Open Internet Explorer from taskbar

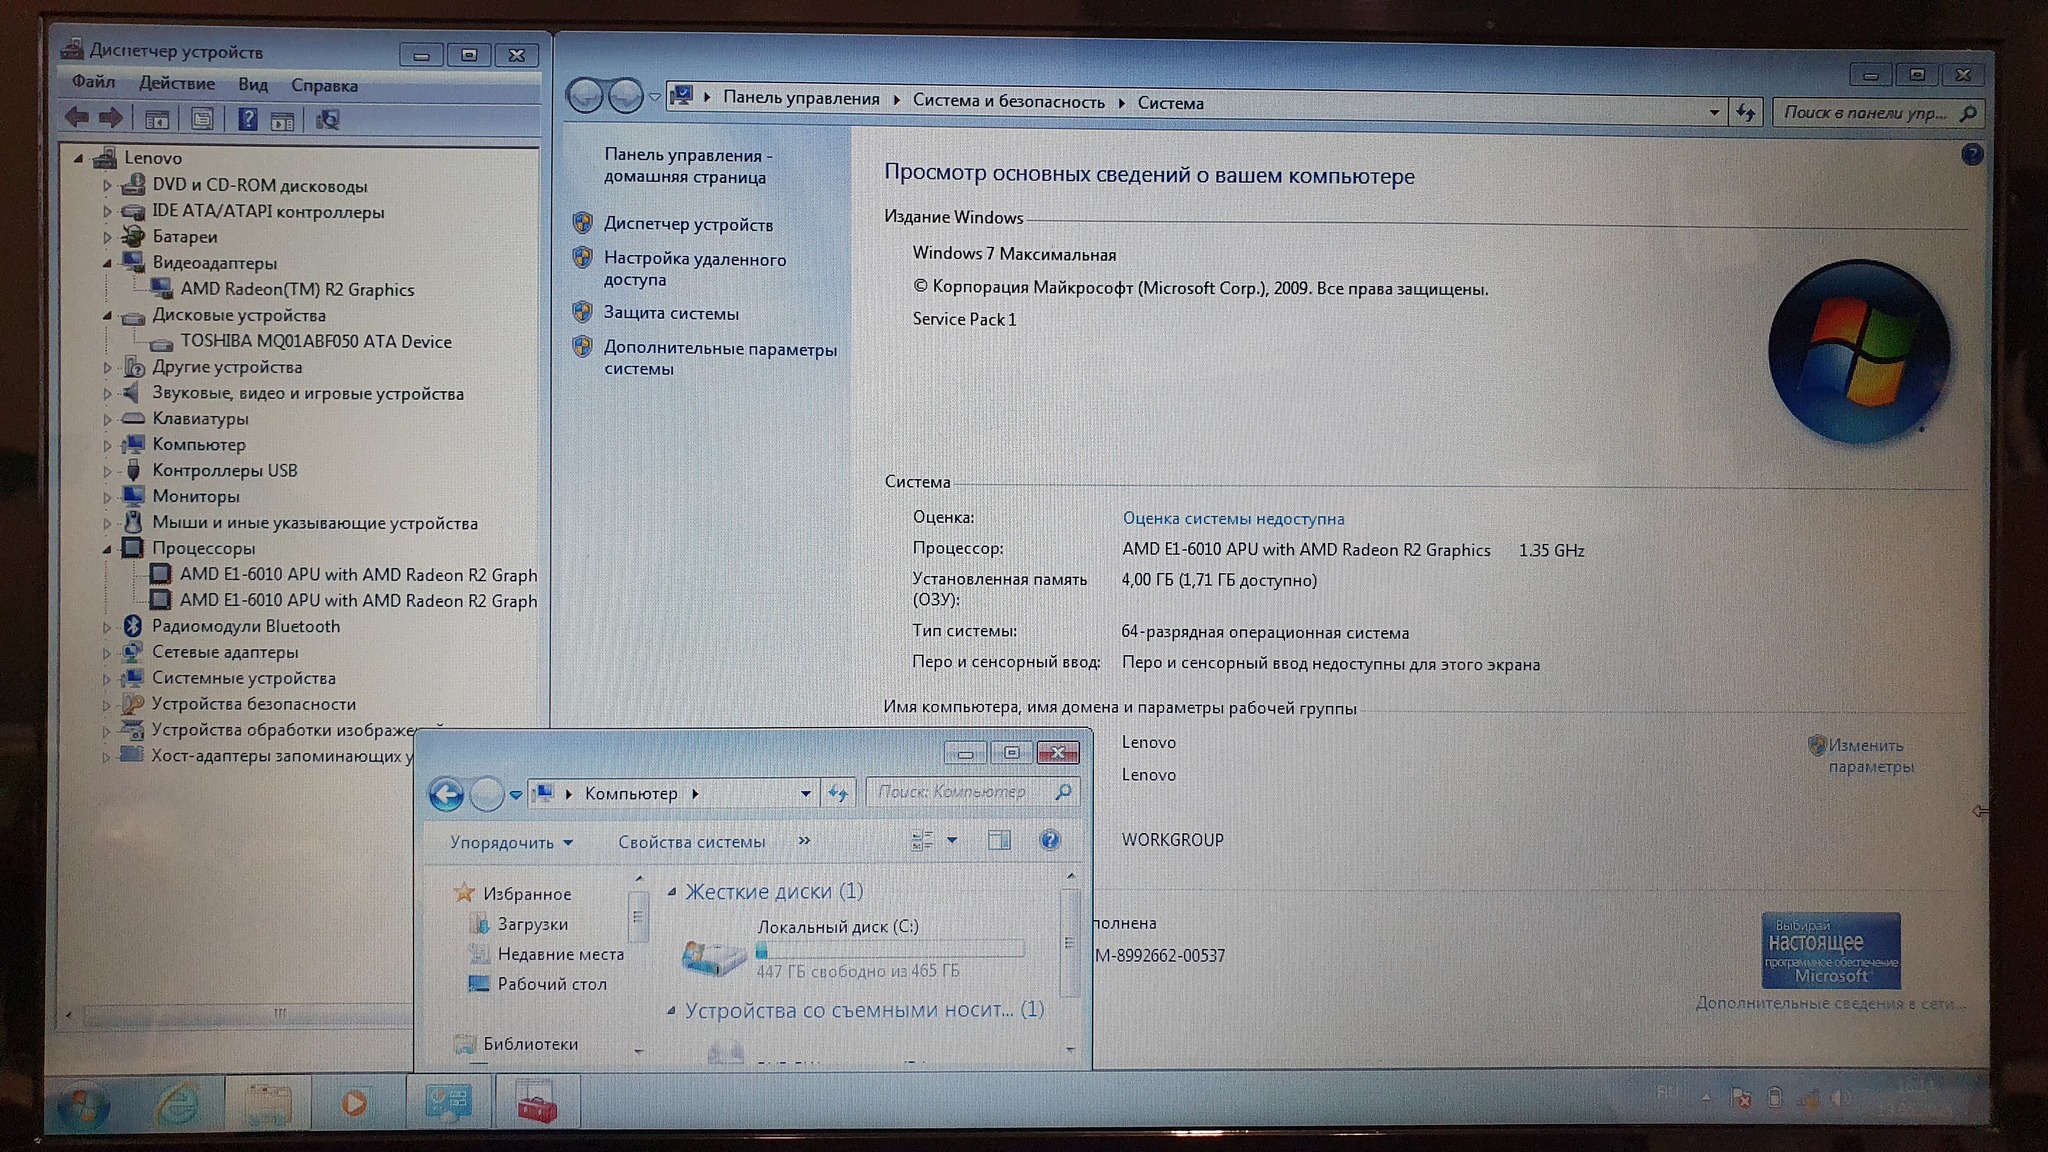(x=178, y=1104)
